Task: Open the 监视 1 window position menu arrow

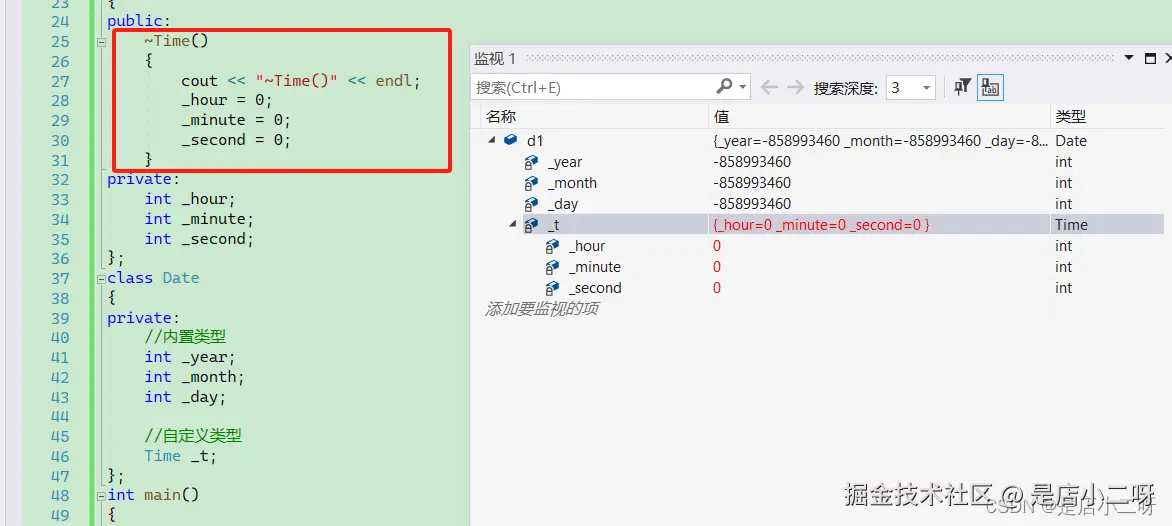Action: point(1129,58)
